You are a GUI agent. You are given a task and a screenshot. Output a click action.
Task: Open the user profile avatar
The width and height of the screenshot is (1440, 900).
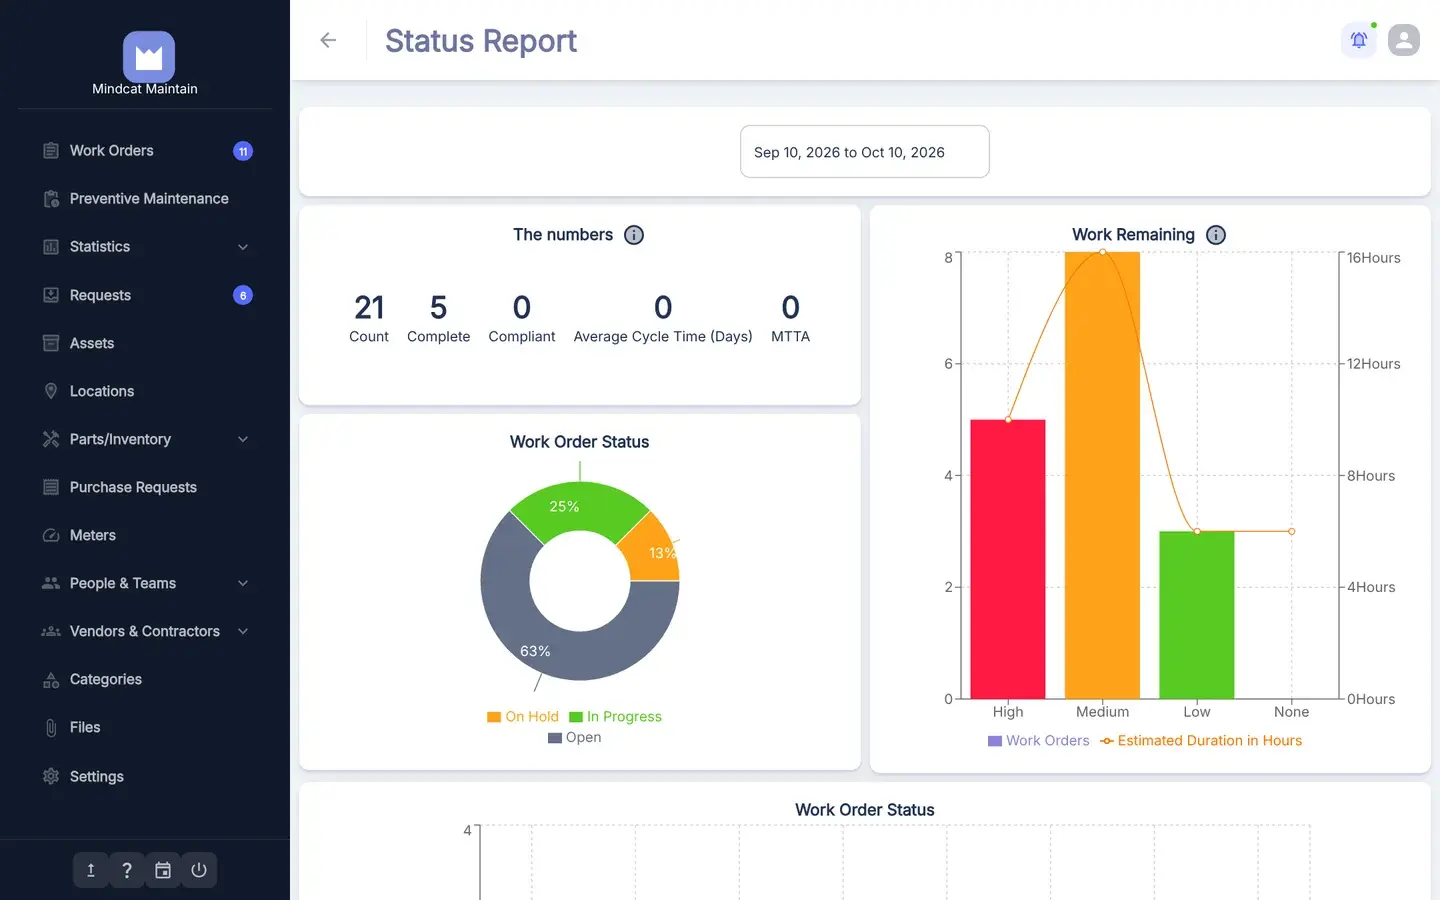tap(1404, 40)
